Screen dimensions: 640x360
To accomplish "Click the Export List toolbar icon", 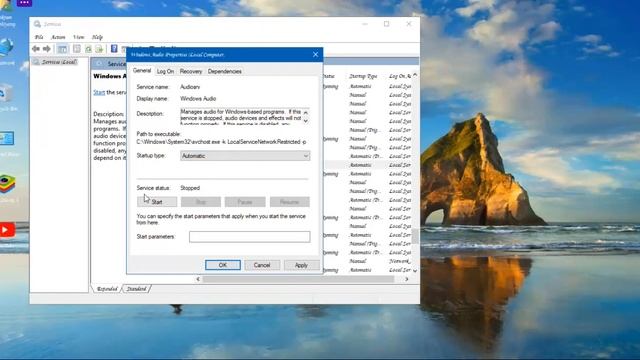I will tap(99, 49).
